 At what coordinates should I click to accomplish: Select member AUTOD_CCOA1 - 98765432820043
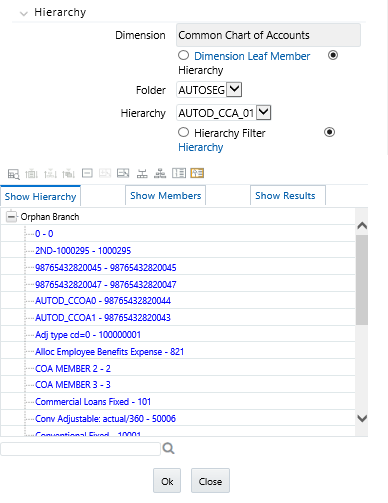pyautogui.click(x=103, y=317)
